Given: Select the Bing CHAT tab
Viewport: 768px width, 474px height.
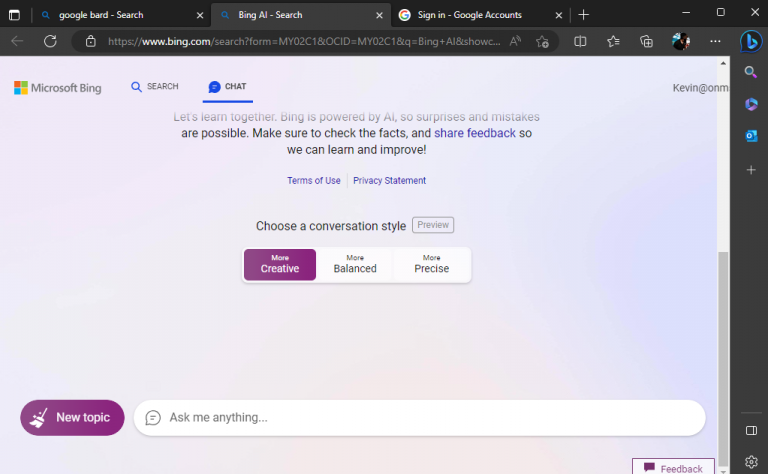Looking at the screenshot, I should [x=227, y=87].
